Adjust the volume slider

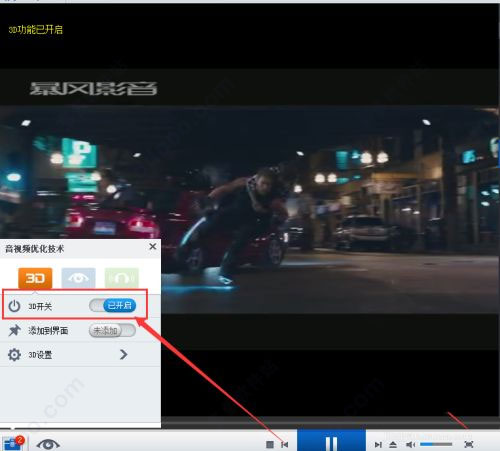(x=436, y=444)
